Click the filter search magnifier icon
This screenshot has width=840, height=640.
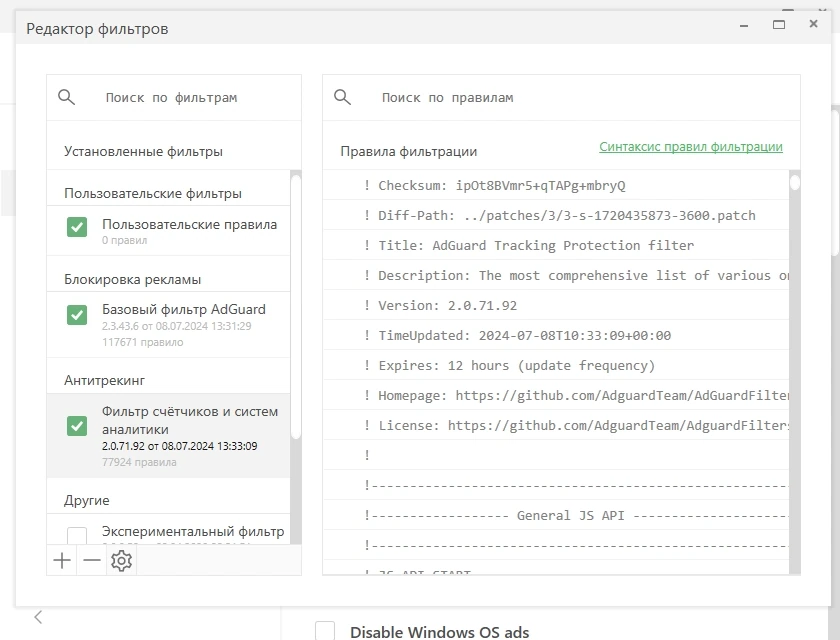(66, 97)
